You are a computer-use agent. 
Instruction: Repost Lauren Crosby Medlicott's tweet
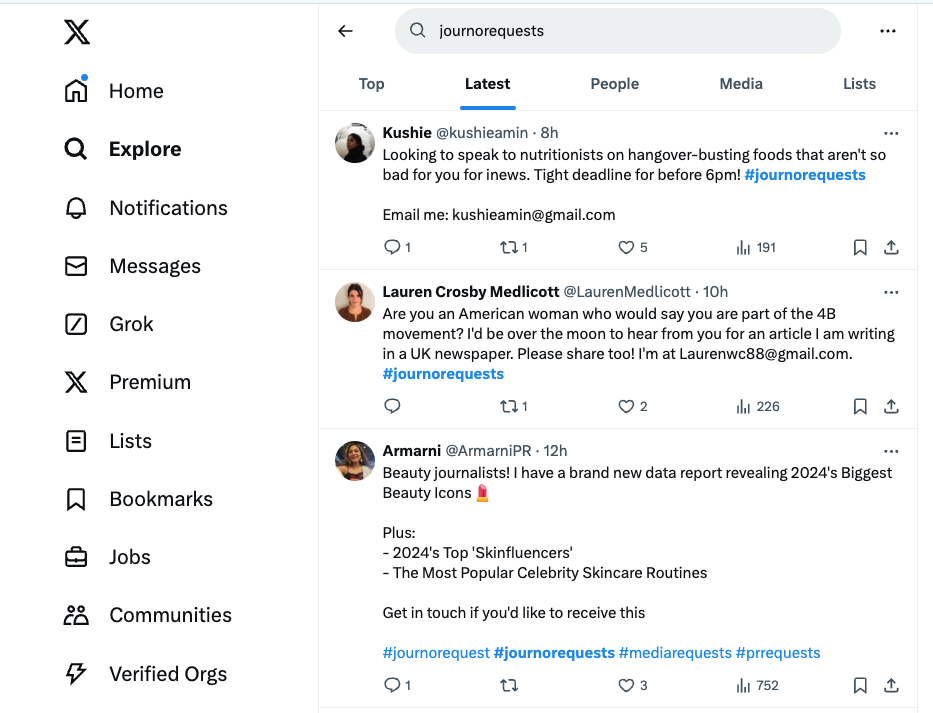pyautogui.click(x=510, y=406)
